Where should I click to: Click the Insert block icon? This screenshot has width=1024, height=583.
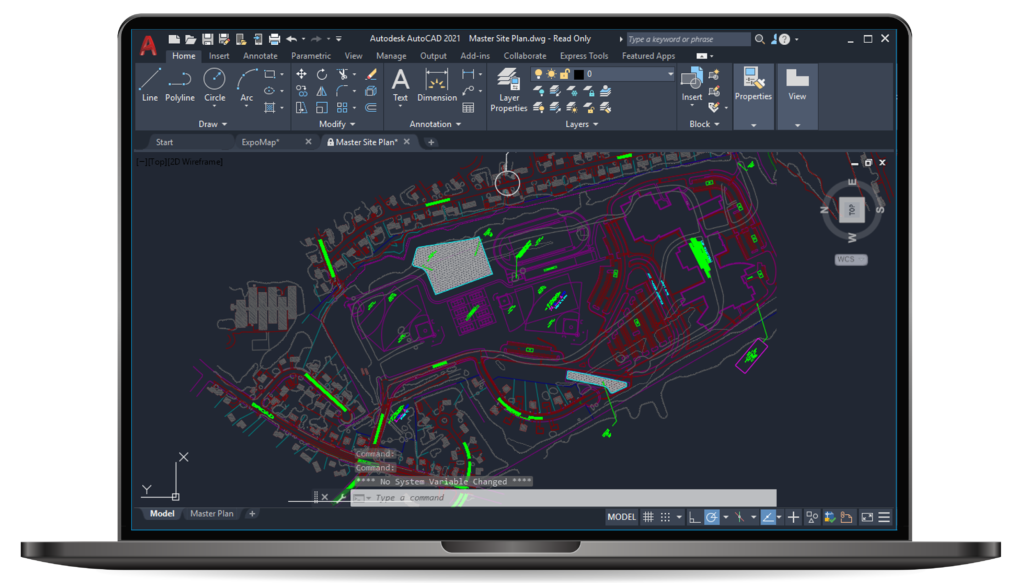[x=692, y=83]
